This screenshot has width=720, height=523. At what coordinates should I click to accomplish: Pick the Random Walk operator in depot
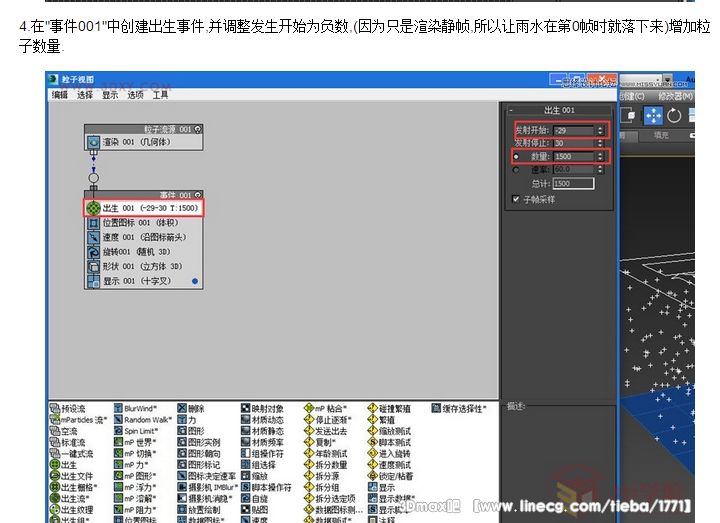[x=143, y=420]
